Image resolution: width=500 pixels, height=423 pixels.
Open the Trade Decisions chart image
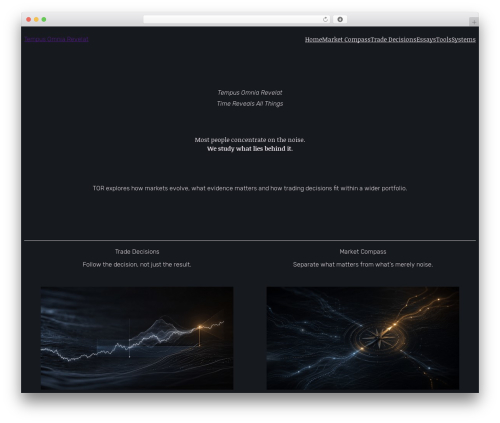pos(137,338)
